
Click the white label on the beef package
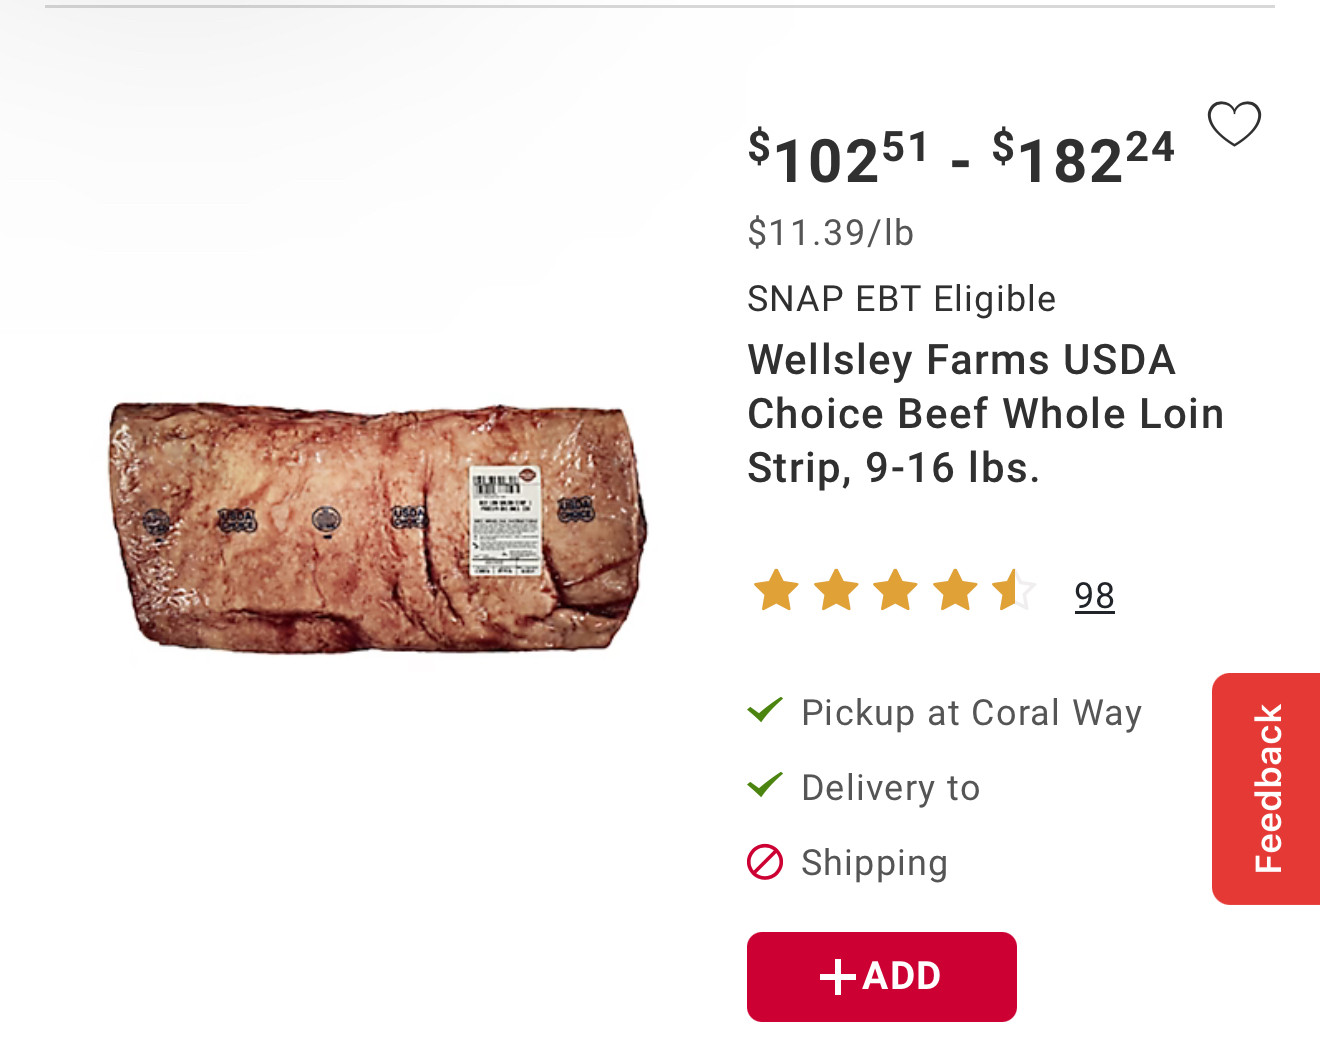tap(505, 520)
